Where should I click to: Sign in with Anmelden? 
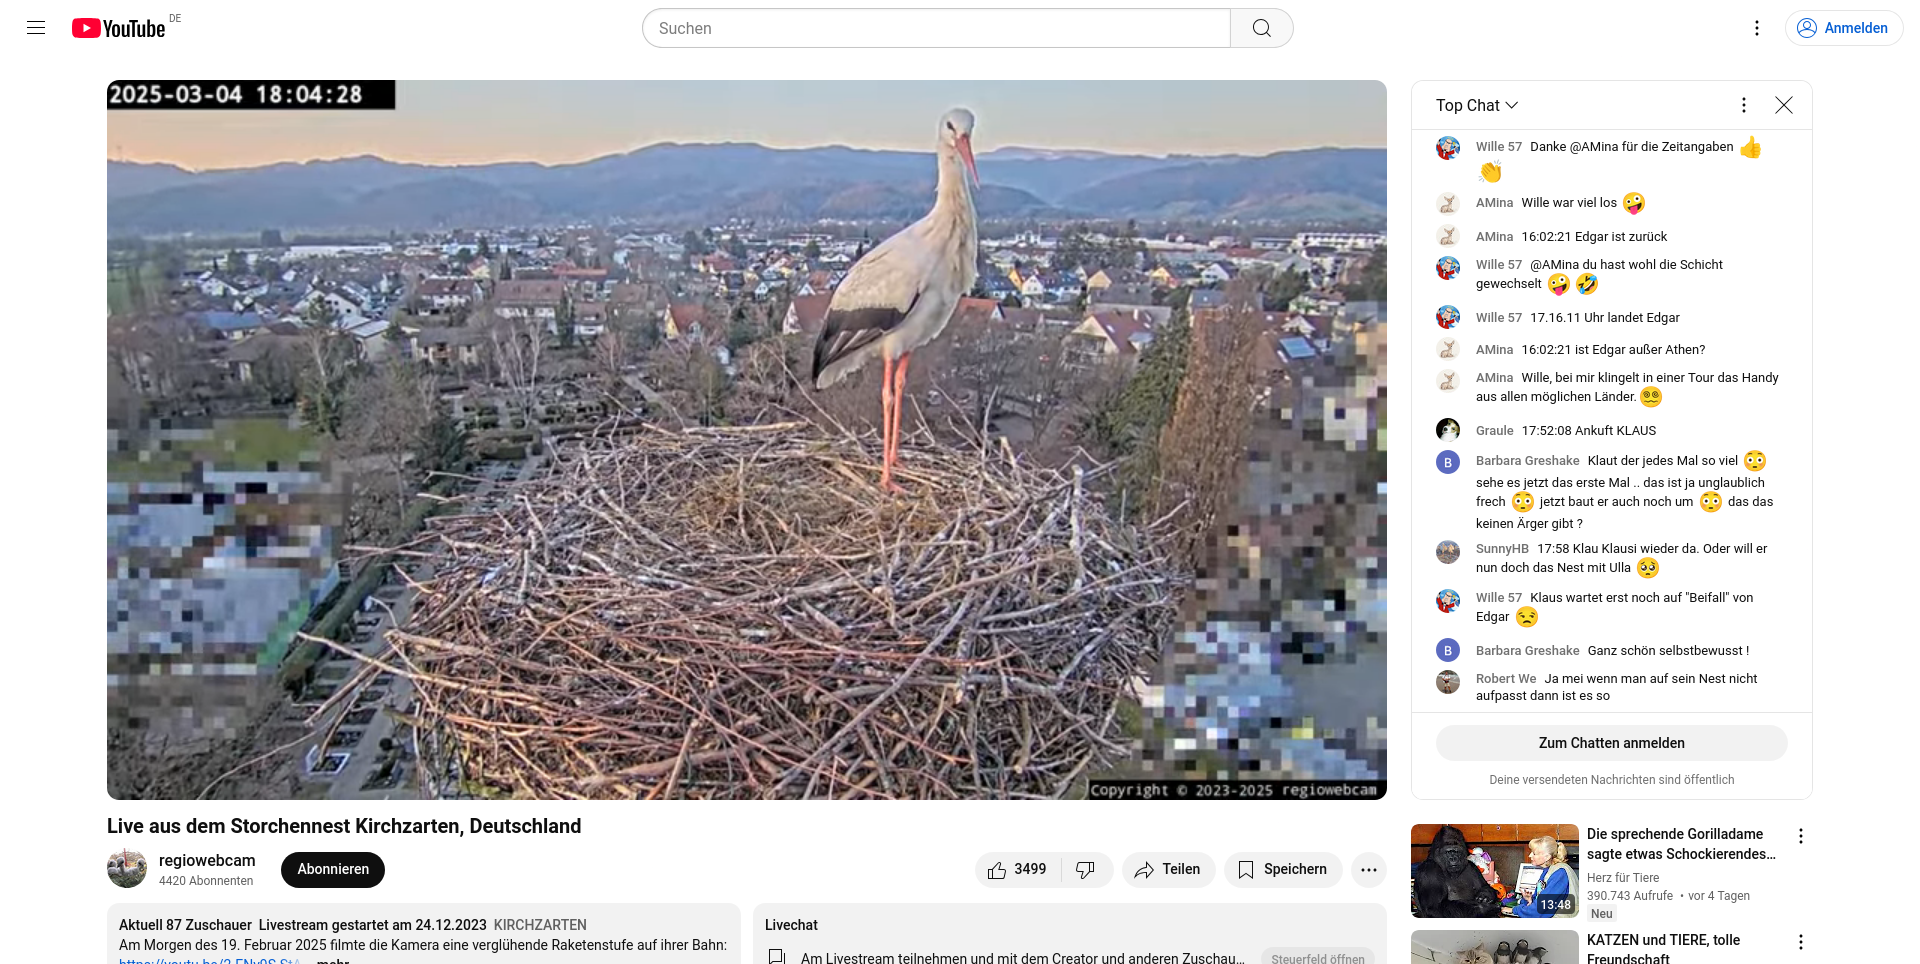(x=1844, y=28)
